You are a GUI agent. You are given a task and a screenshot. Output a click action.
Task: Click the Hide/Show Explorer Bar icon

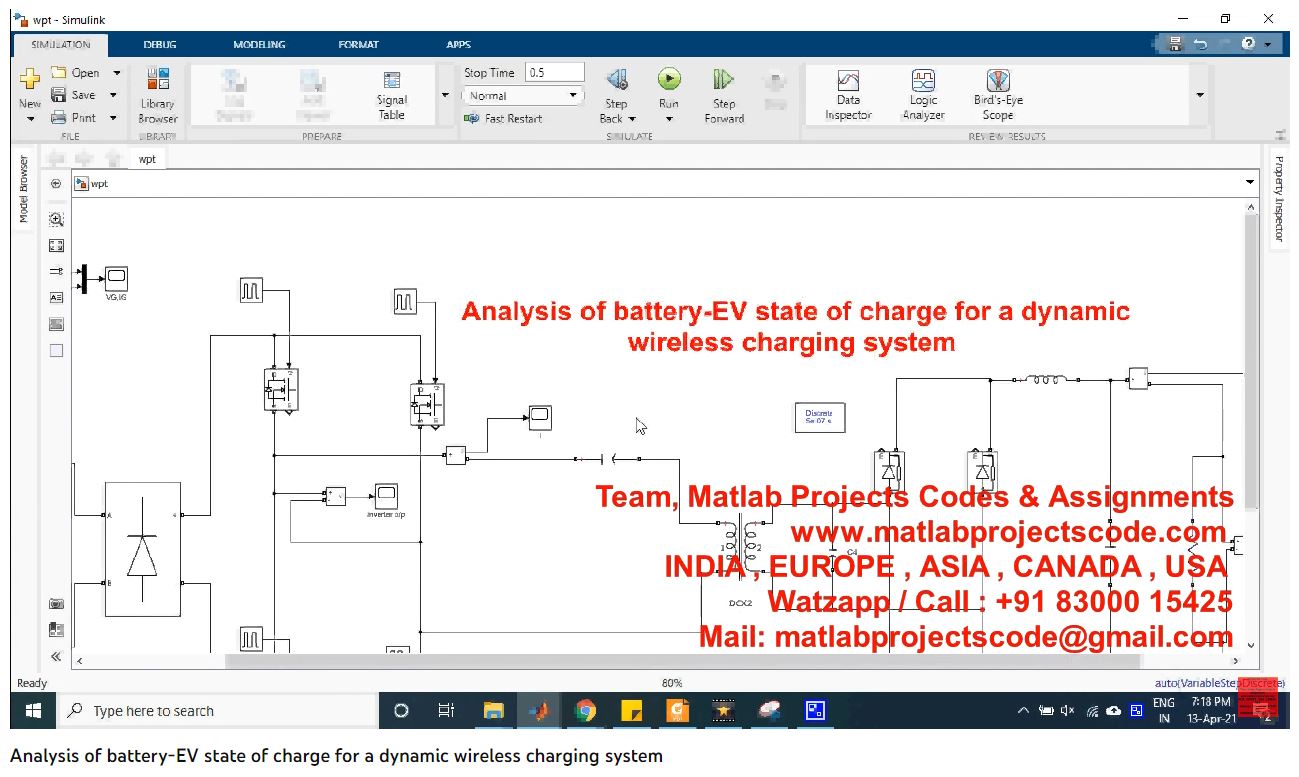click(x=56, y=184)
